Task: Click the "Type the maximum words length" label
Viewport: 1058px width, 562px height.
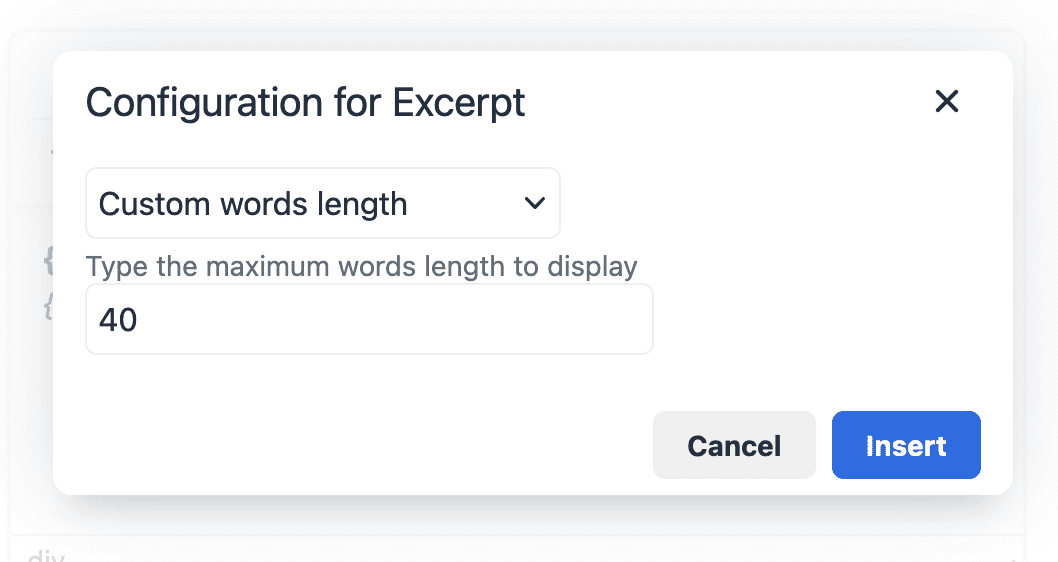Action: coord(361,267)
